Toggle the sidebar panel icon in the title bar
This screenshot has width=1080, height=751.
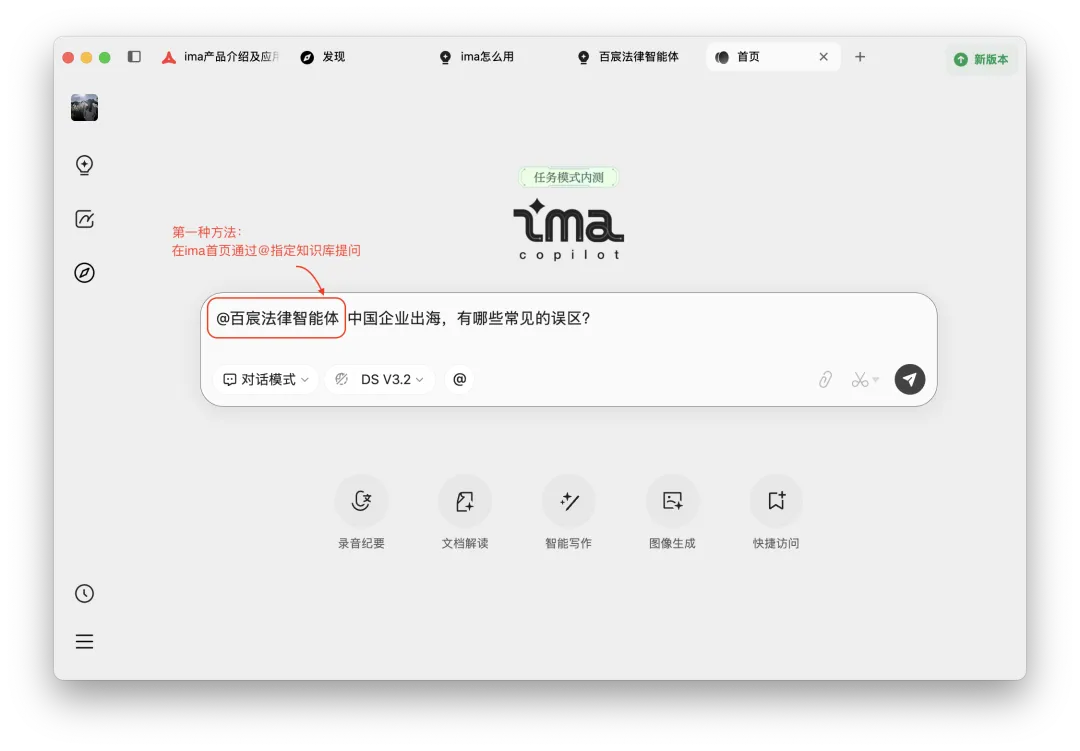(x=134, y=56)
